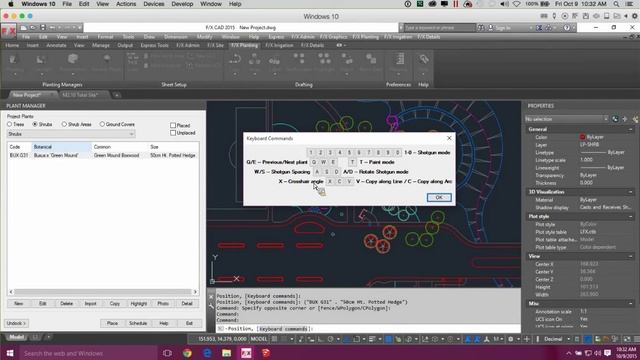Image resolution: width=640 pixels, height=360 pixels.
Task: Toggle the grid display icon in status bar
Action: tap(274, 339)
